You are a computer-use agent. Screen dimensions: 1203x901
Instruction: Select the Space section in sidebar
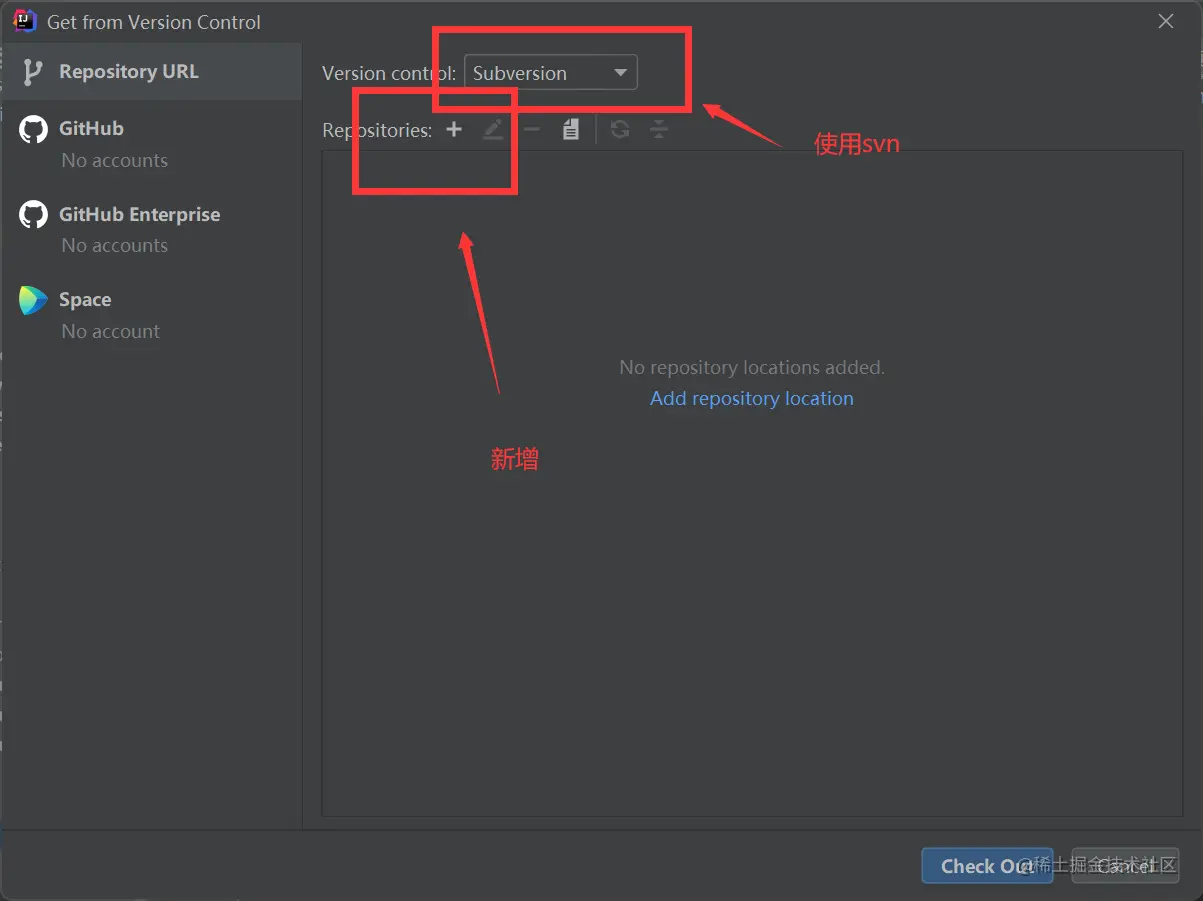(151, 314)
